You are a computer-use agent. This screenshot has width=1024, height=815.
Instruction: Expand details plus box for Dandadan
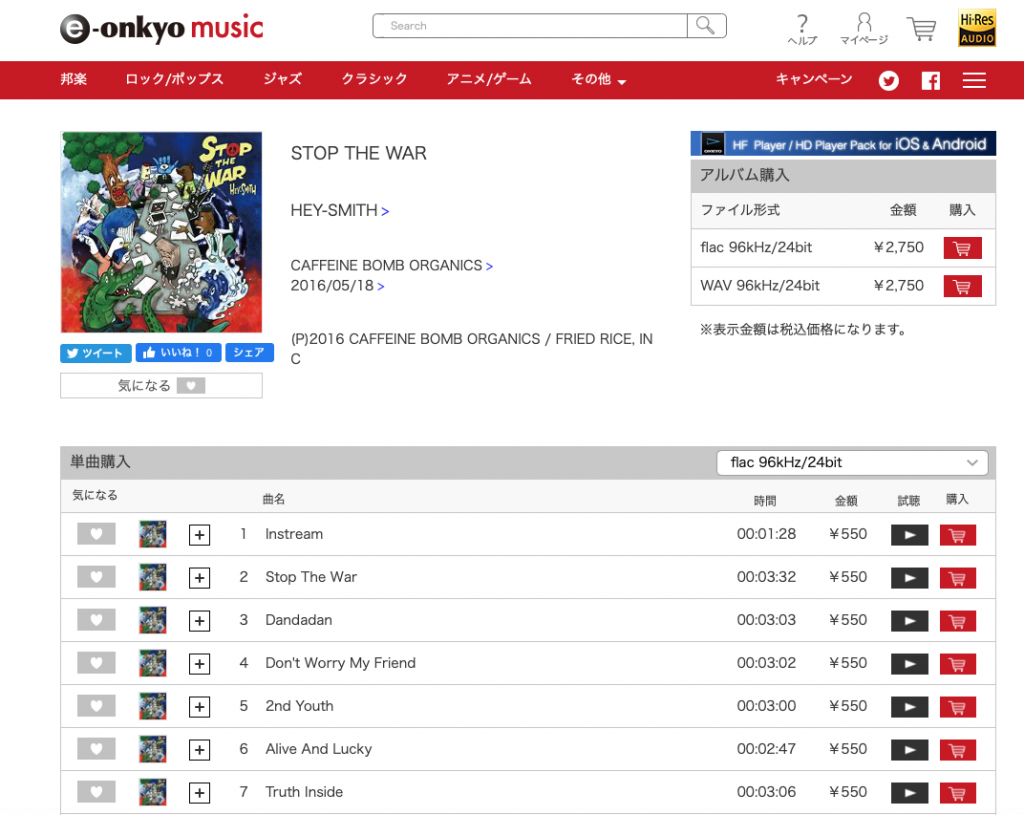point(199,621)
